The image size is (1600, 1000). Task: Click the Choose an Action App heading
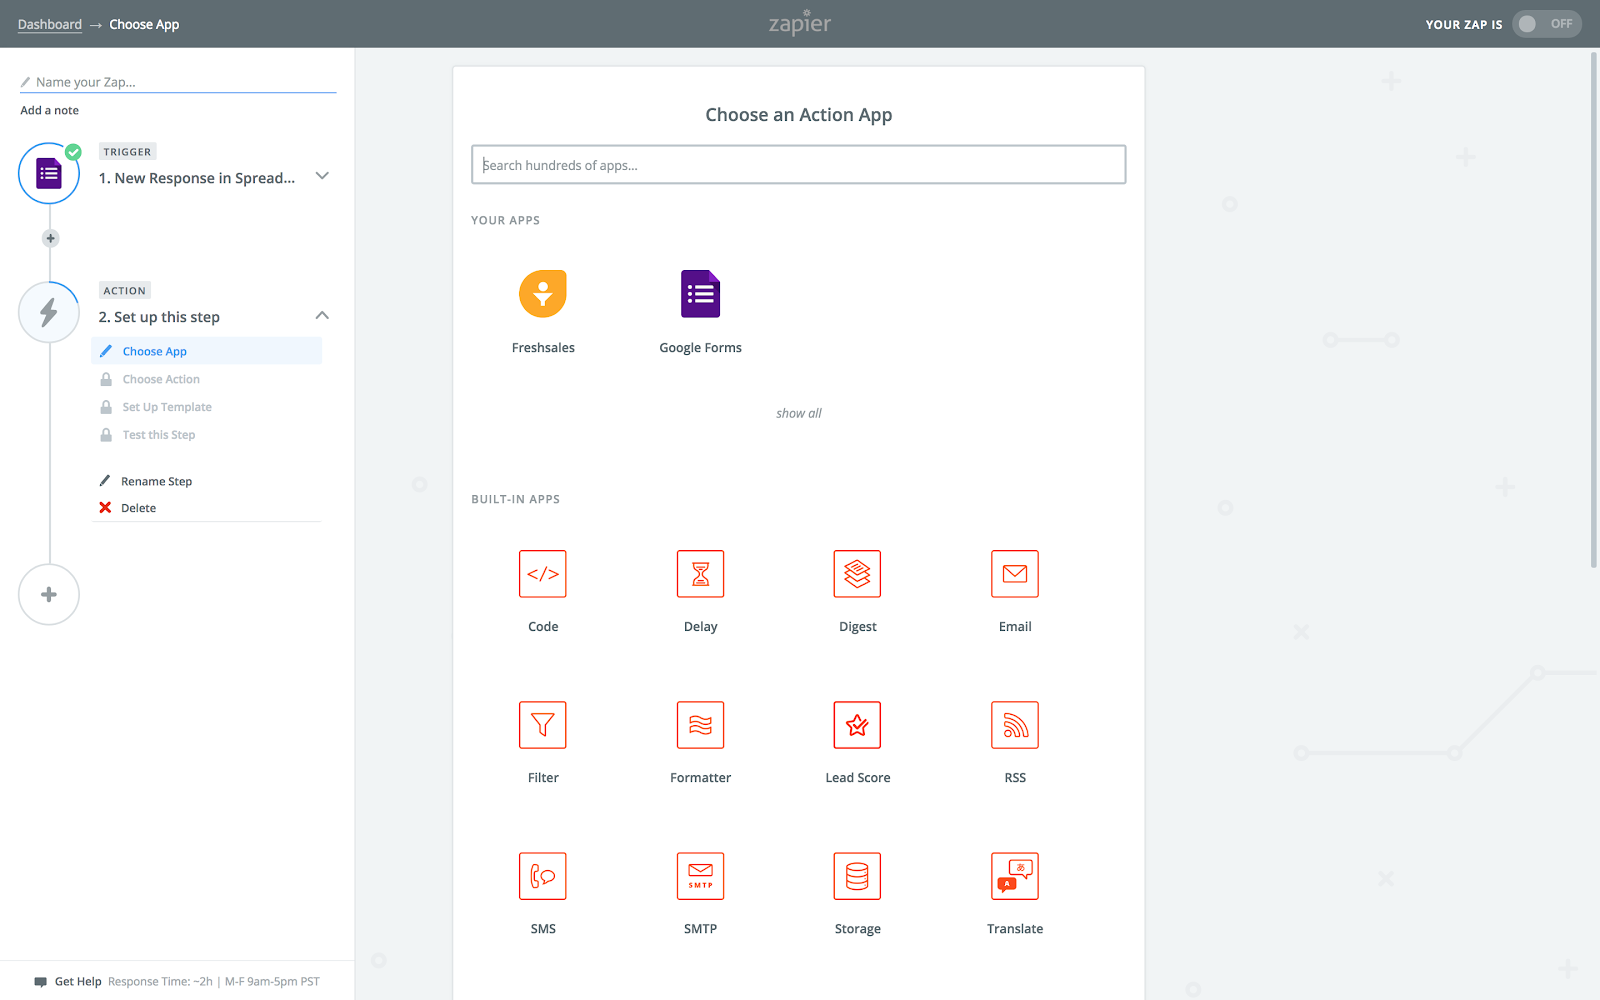[799, 115]
